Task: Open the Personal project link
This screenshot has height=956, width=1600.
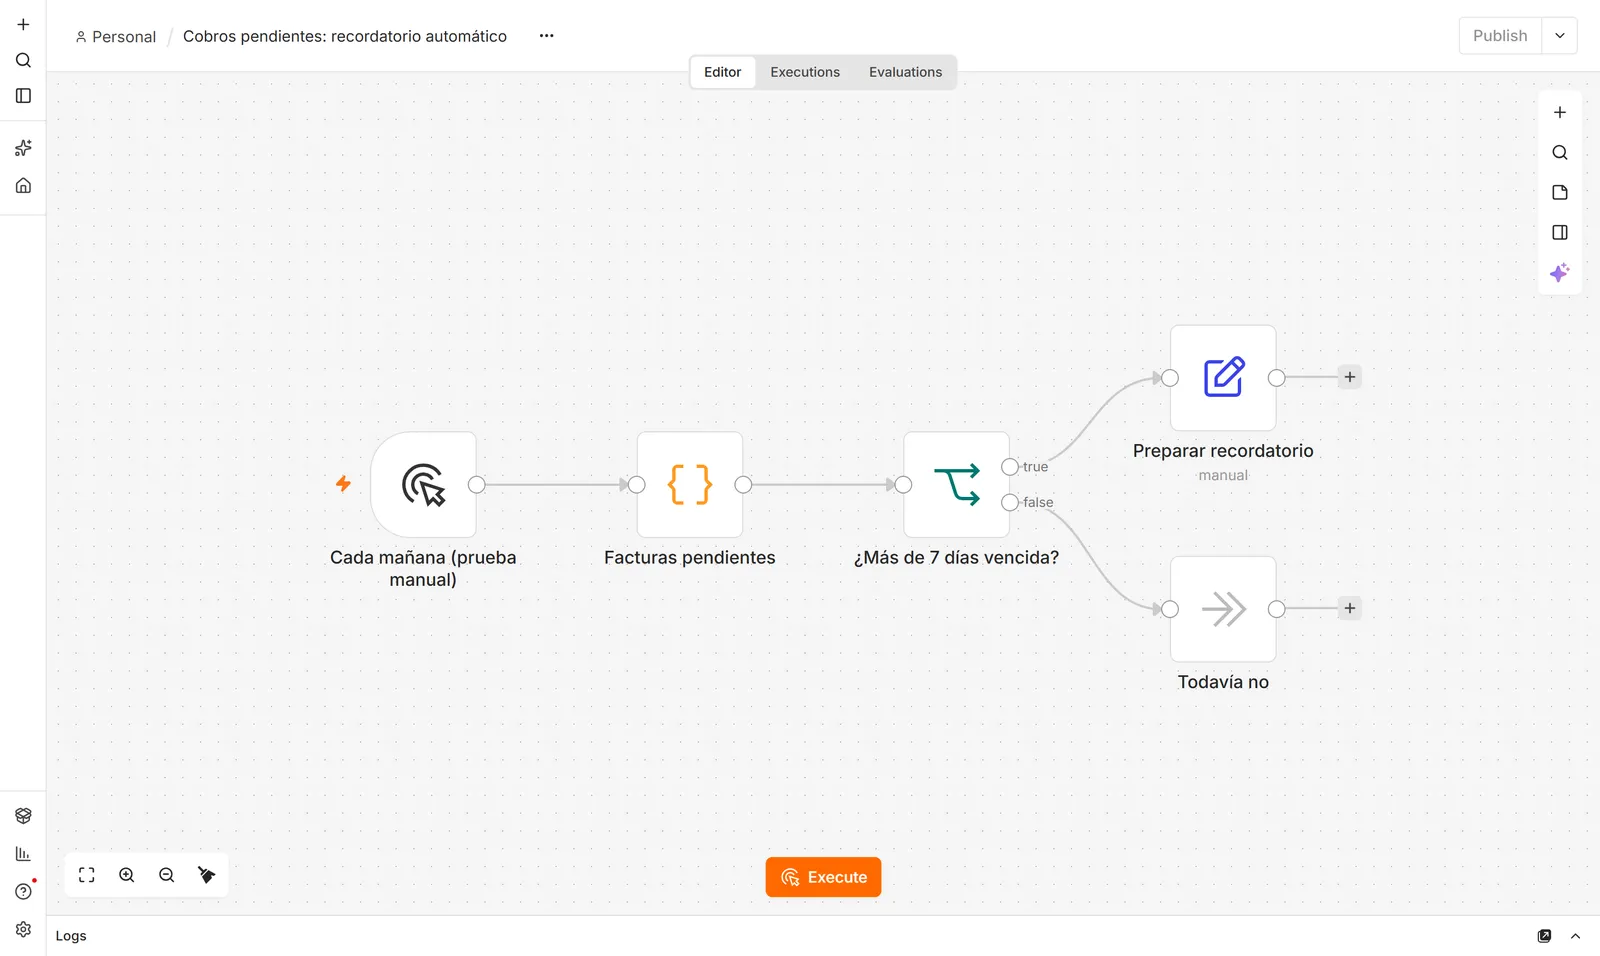Action: (x=116, y=37)
